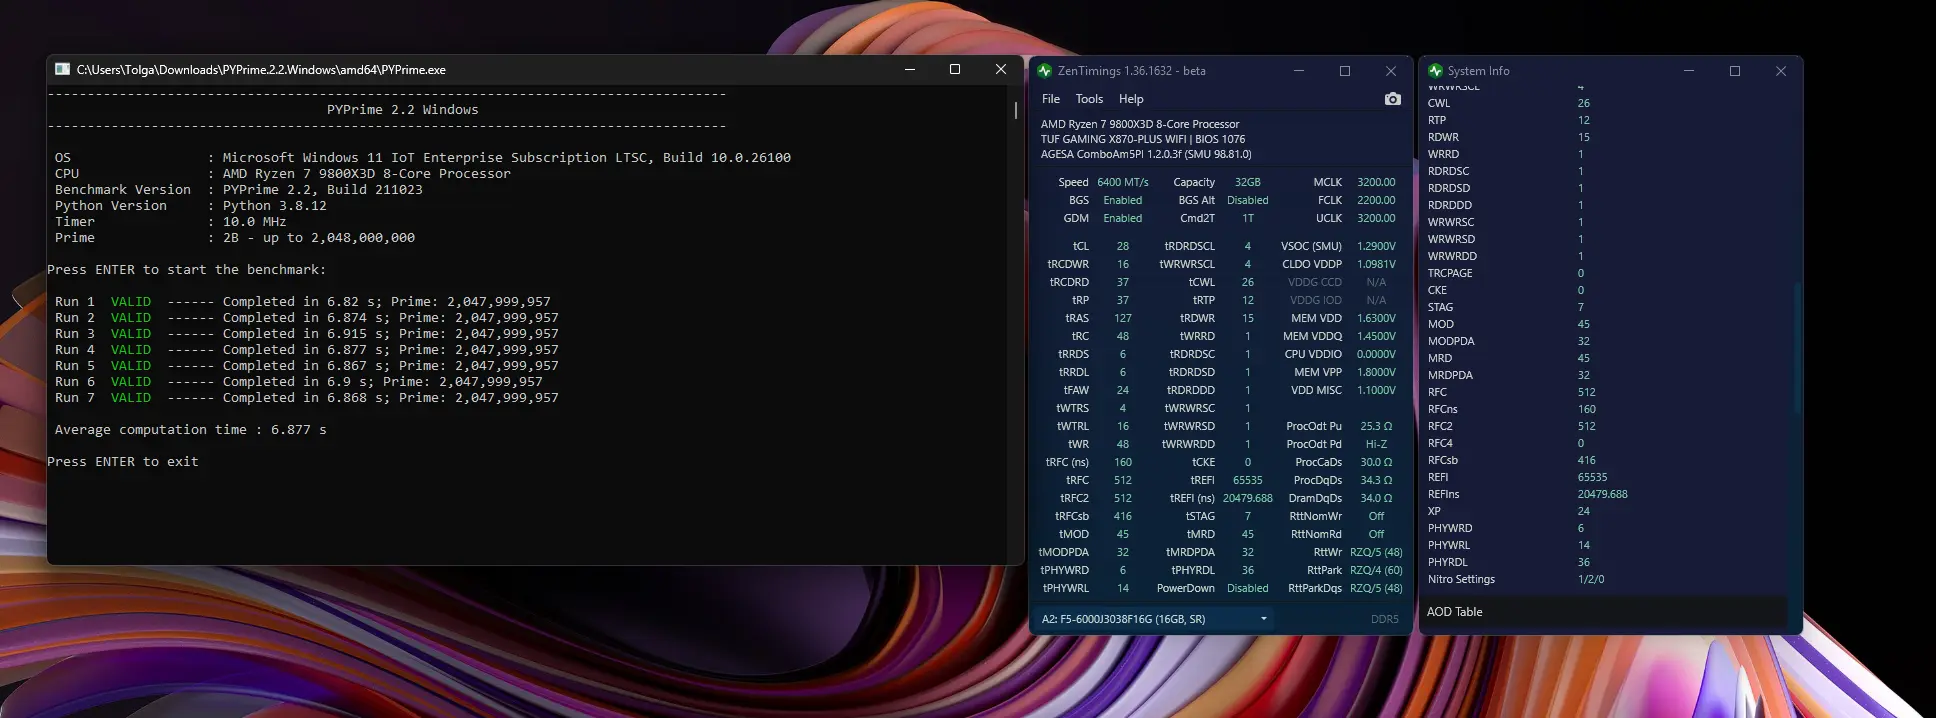
Task: Minimize the ZenTimings window
Action: 1299,71
